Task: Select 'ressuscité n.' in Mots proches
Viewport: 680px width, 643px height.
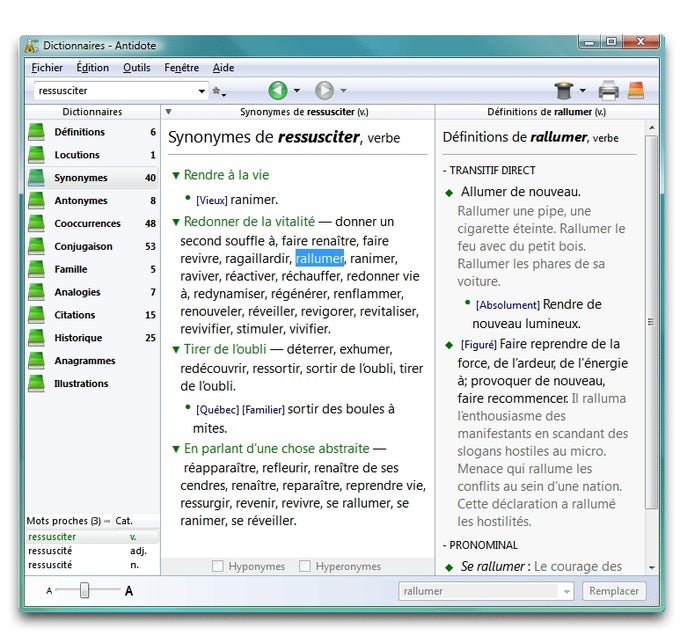Action: click(92, 565)
